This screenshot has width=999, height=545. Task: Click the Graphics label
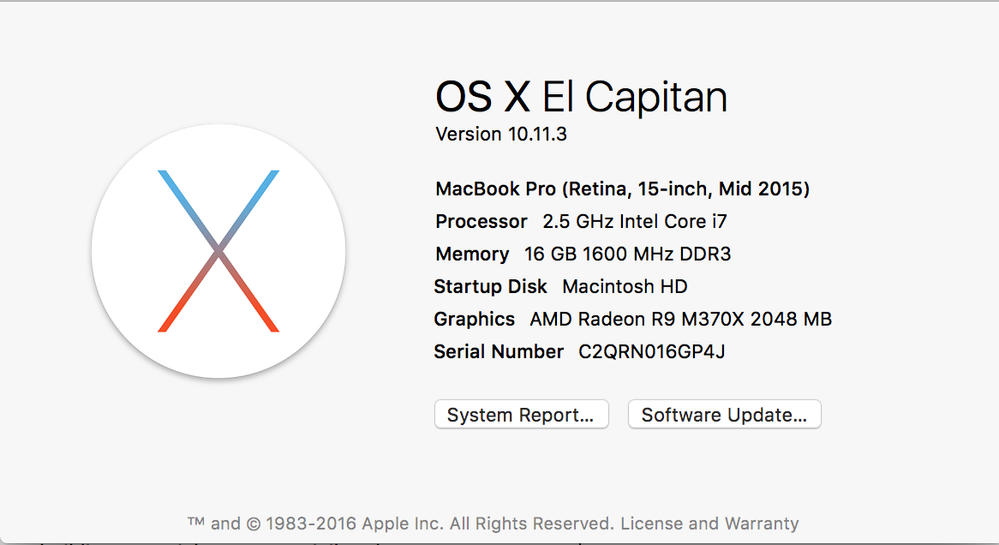(x=474, y=320)
